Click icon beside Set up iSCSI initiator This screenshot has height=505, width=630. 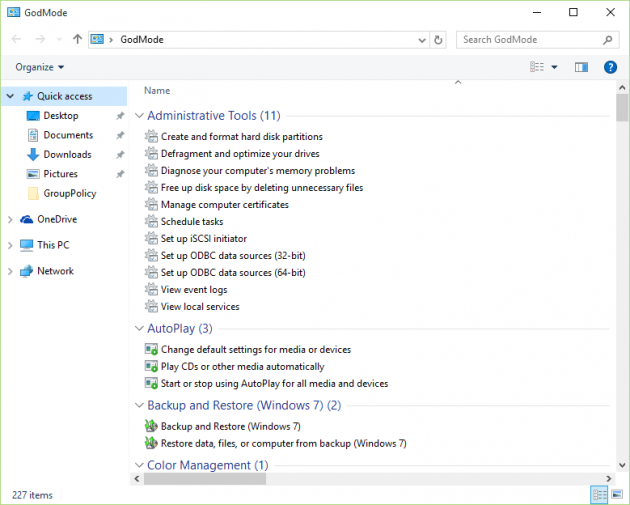click(x=151, y=239)
